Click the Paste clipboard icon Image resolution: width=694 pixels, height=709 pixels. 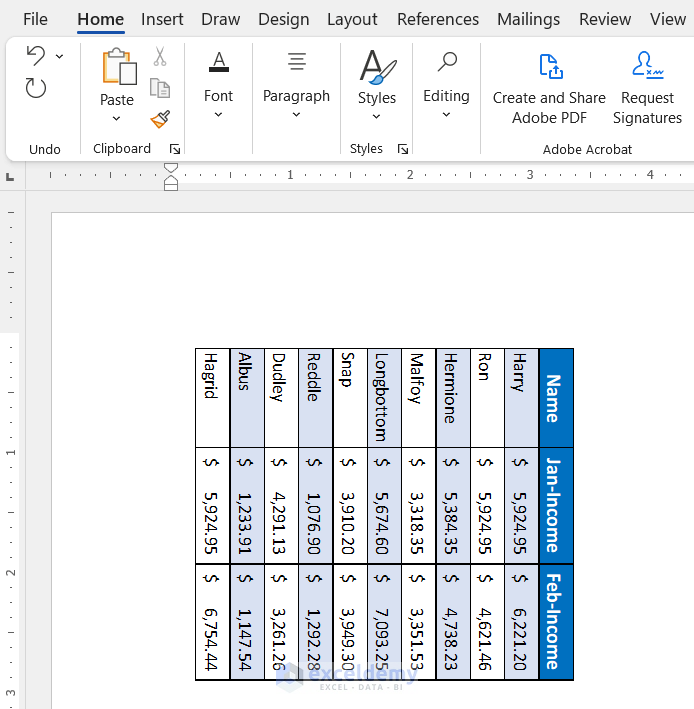coord(119,67)
